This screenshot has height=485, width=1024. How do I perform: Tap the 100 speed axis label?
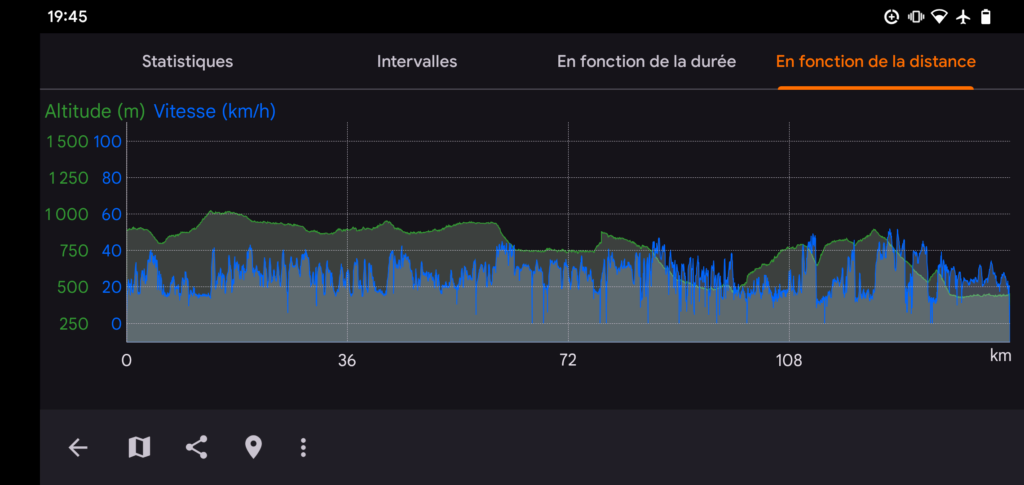pos(108,141)
